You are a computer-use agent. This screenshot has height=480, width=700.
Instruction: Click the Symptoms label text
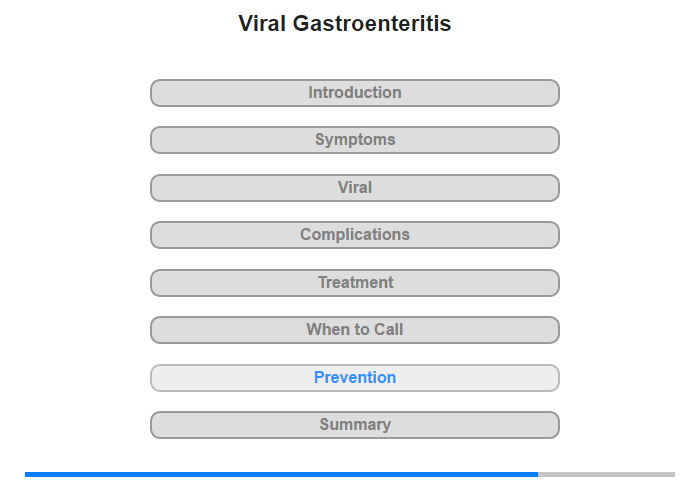tap(355, 139)
